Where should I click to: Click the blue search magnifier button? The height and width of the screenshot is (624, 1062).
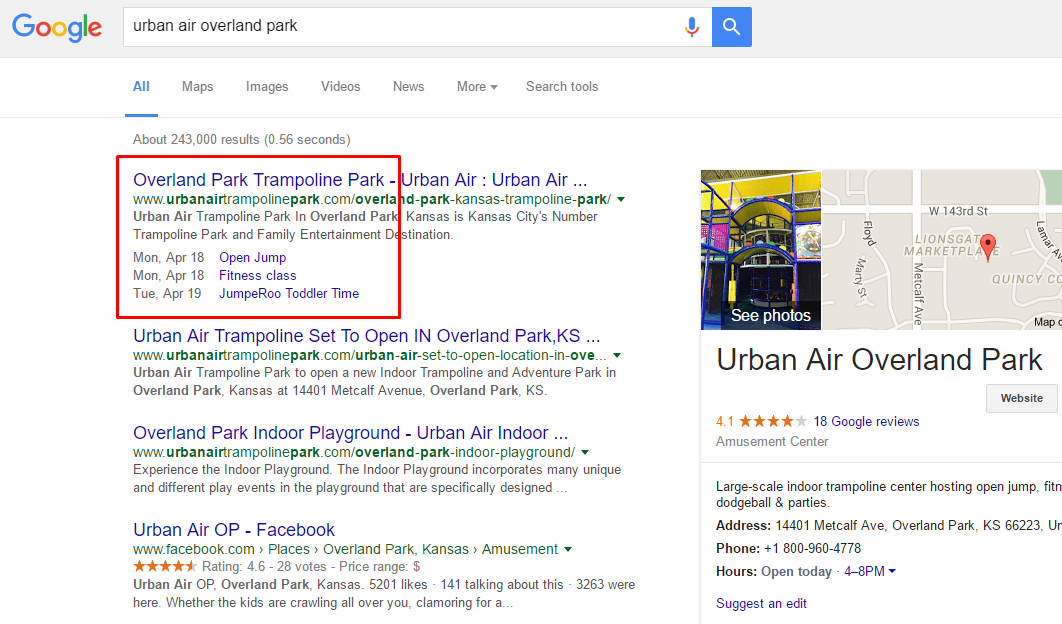click(731, 27)
